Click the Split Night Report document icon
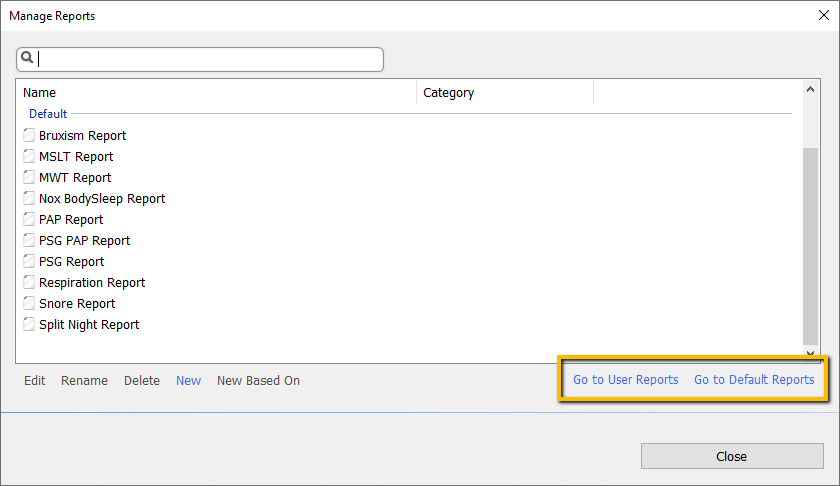This screenshot has width=840, height=486. (x=29, y=324)
